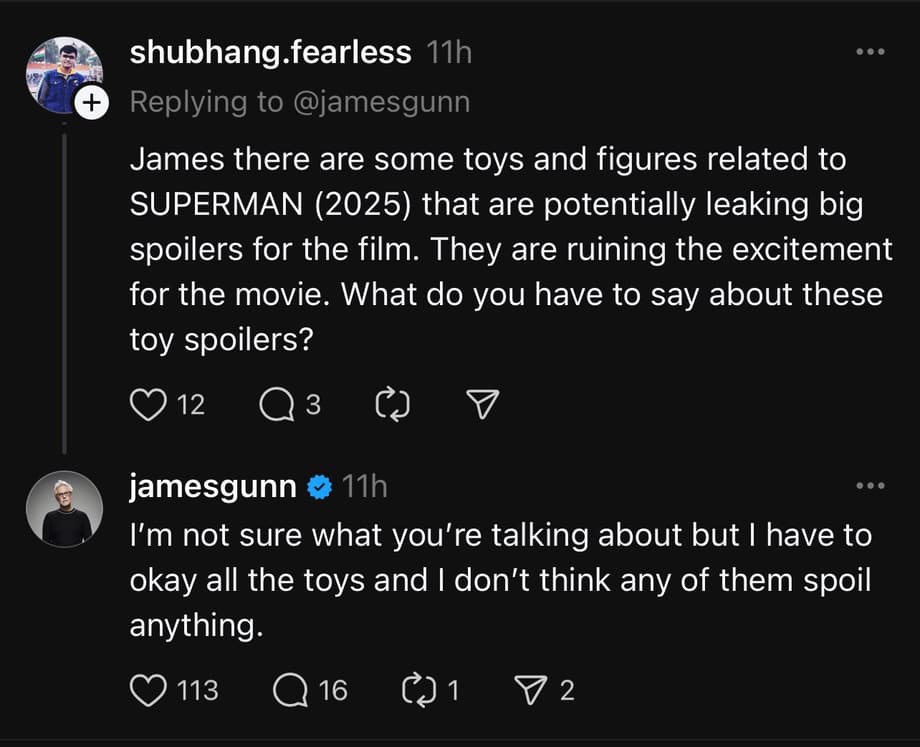Open replies on shubhang.fearless's post
920x747 pixels.
coord(273,405)
